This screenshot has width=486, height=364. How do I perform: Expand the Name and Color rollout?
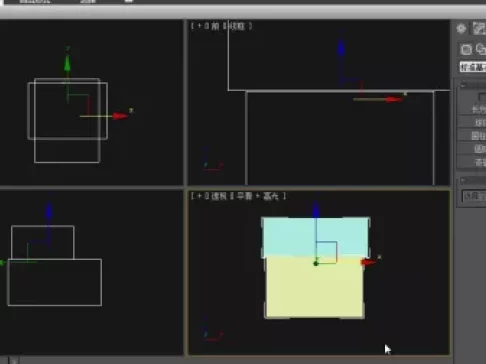pyautogui.click(x=463, y=181)
